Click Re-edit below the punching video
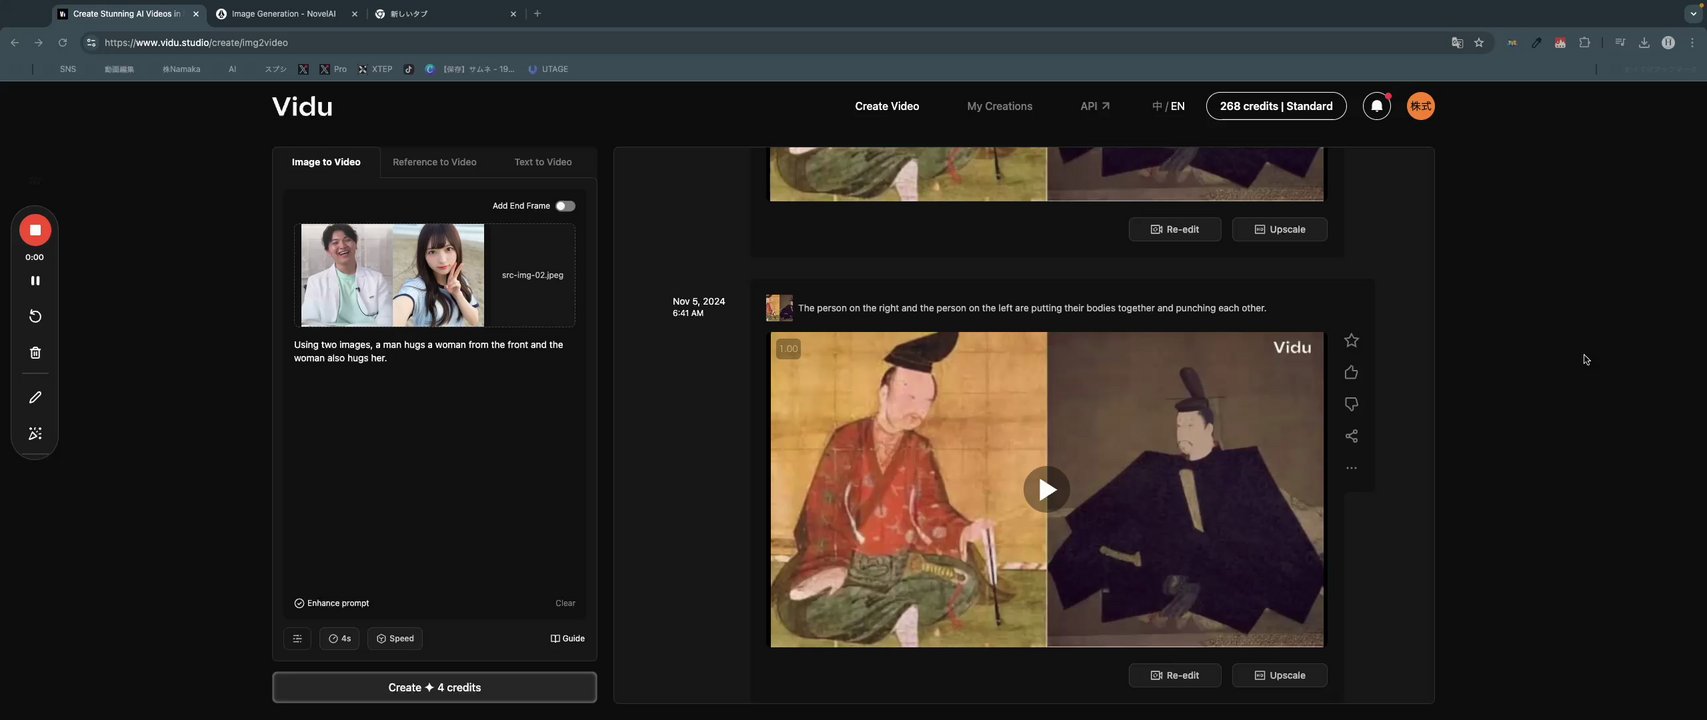The image size is (1707, 720). (x=1175, y=675)
